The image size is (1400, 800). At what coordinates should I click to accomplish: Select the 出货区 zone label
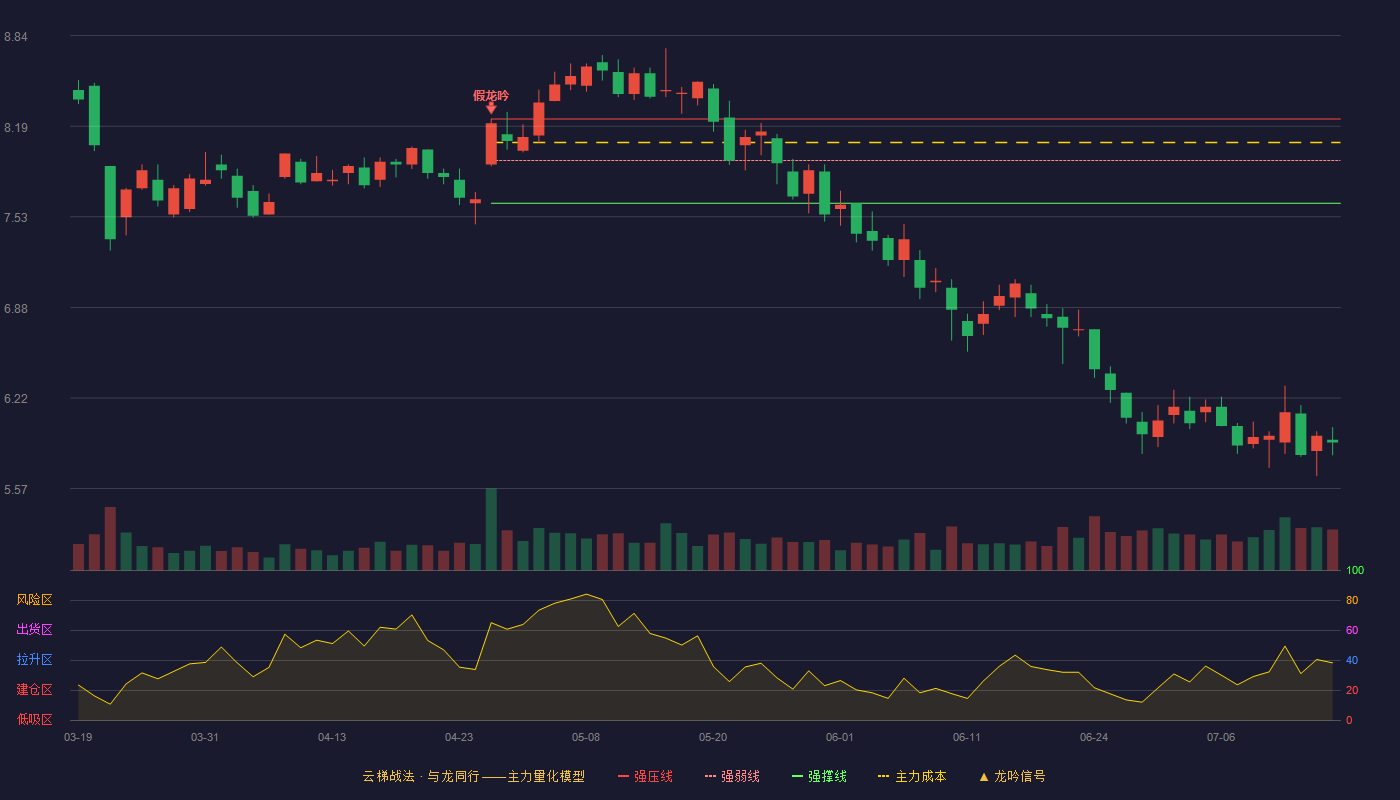click(34, 630)
